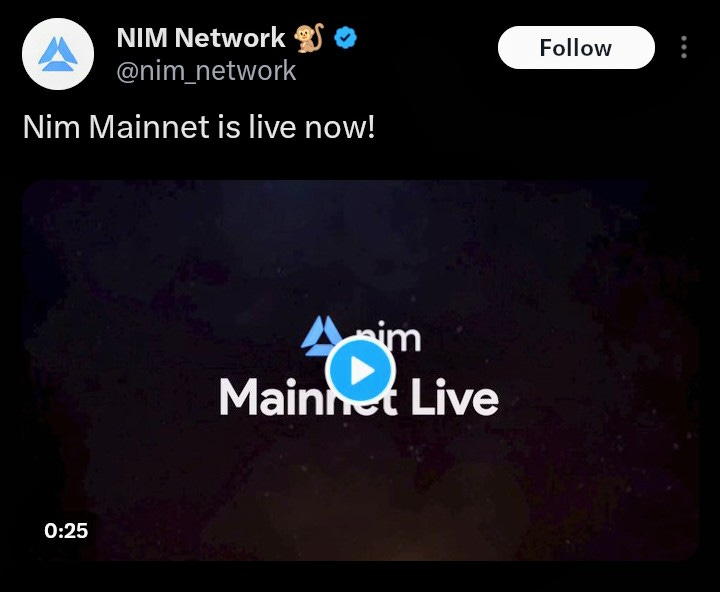
Task: Click the blue triangle inside the avatar circle
Action: 58,54
